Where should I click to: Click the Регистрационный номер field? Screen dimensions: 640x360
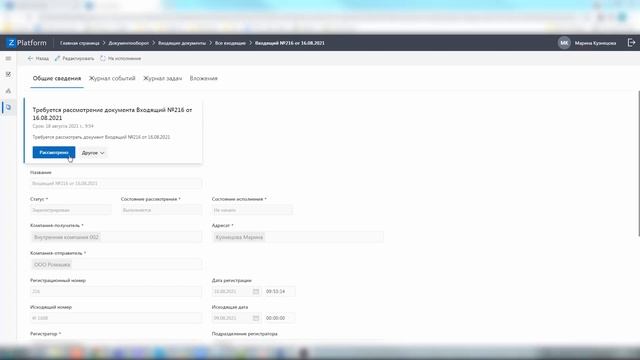(x=116, y=291)
